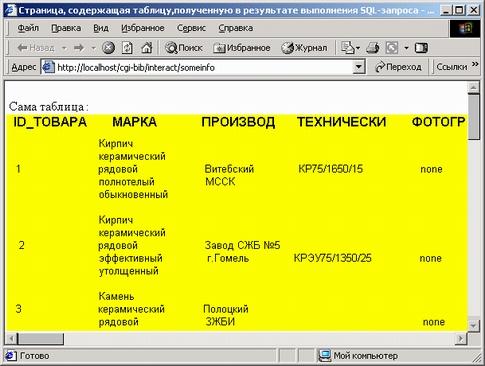Expand the Ссылки links chevron
The height and width of the screenshot is (366, 485).
475,64
